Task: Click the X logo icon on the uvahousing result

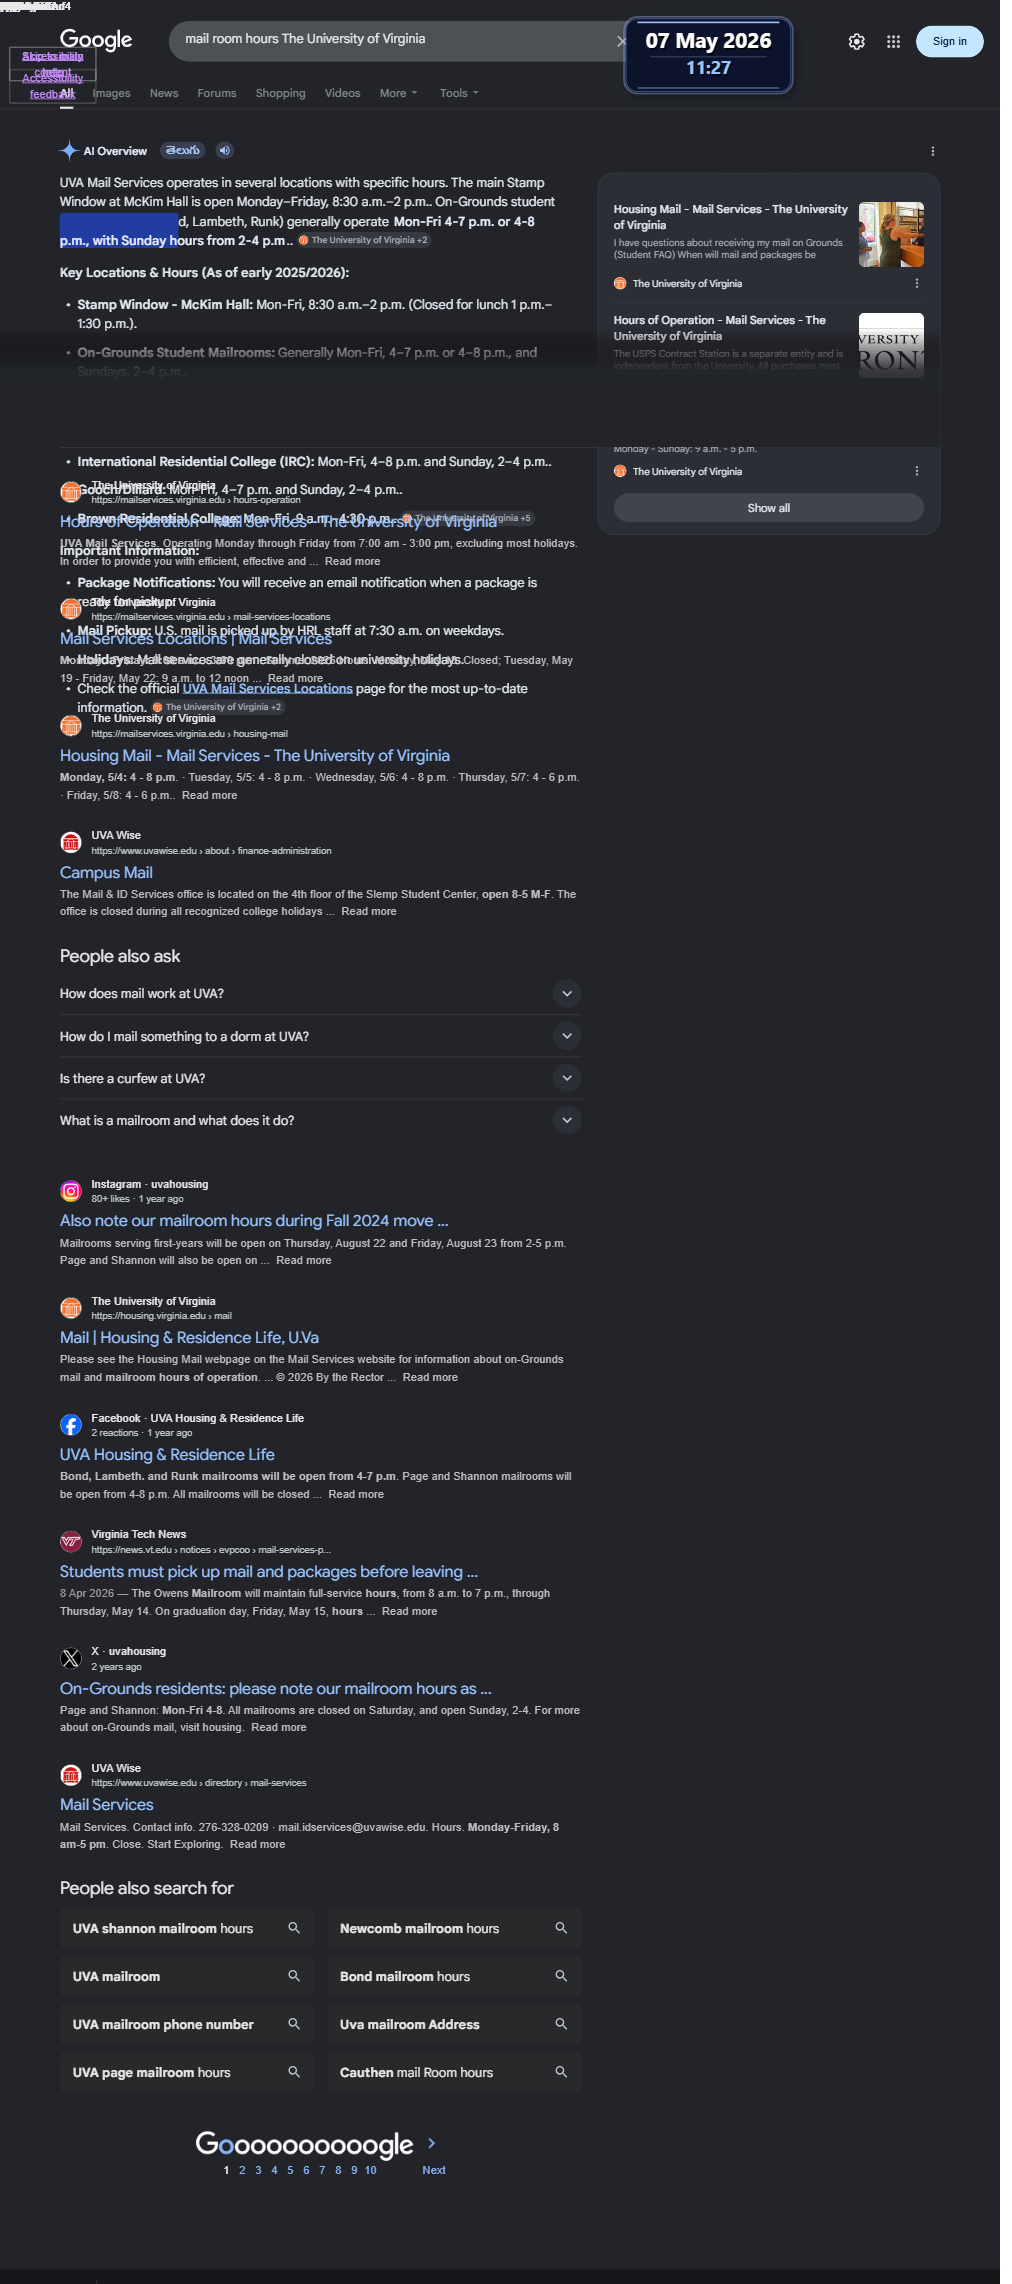Action: pos(71,1658)
